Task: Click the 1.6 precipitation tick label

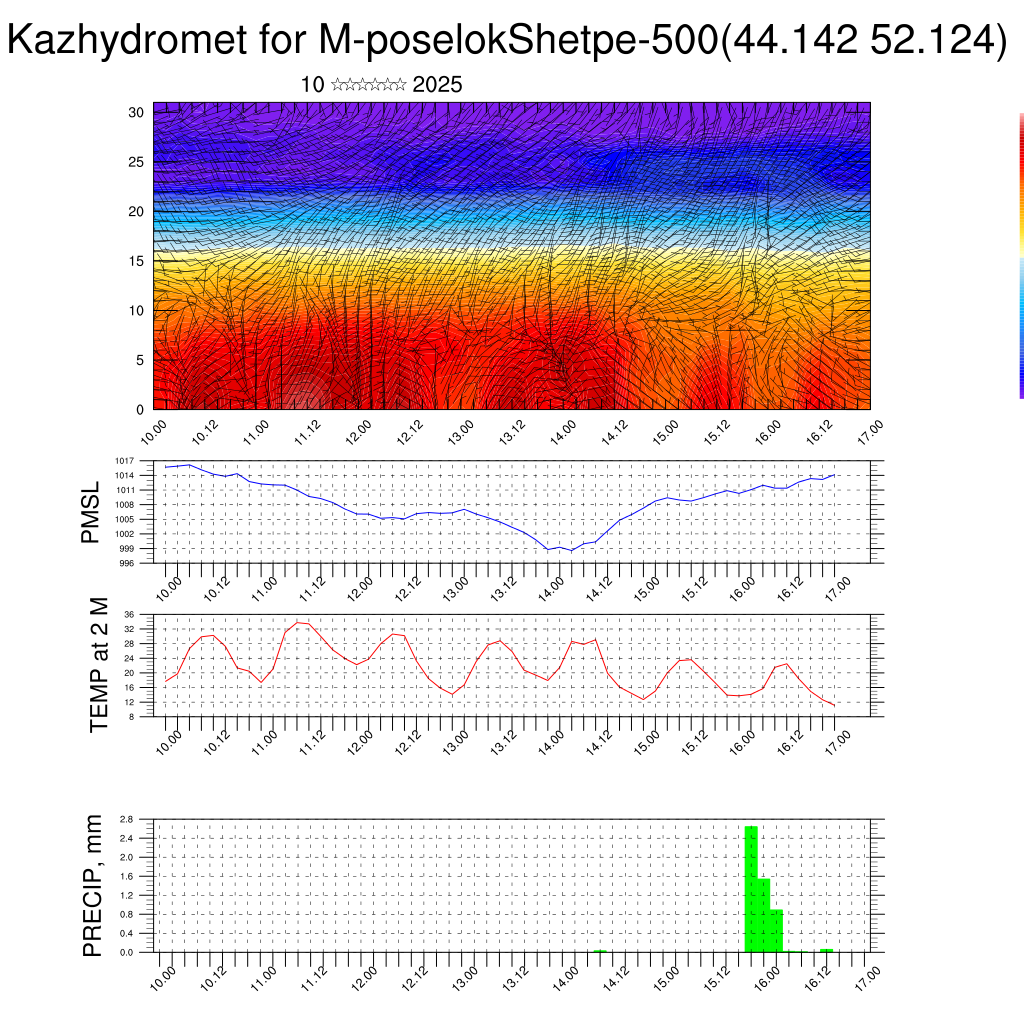Action: (127, 876)
